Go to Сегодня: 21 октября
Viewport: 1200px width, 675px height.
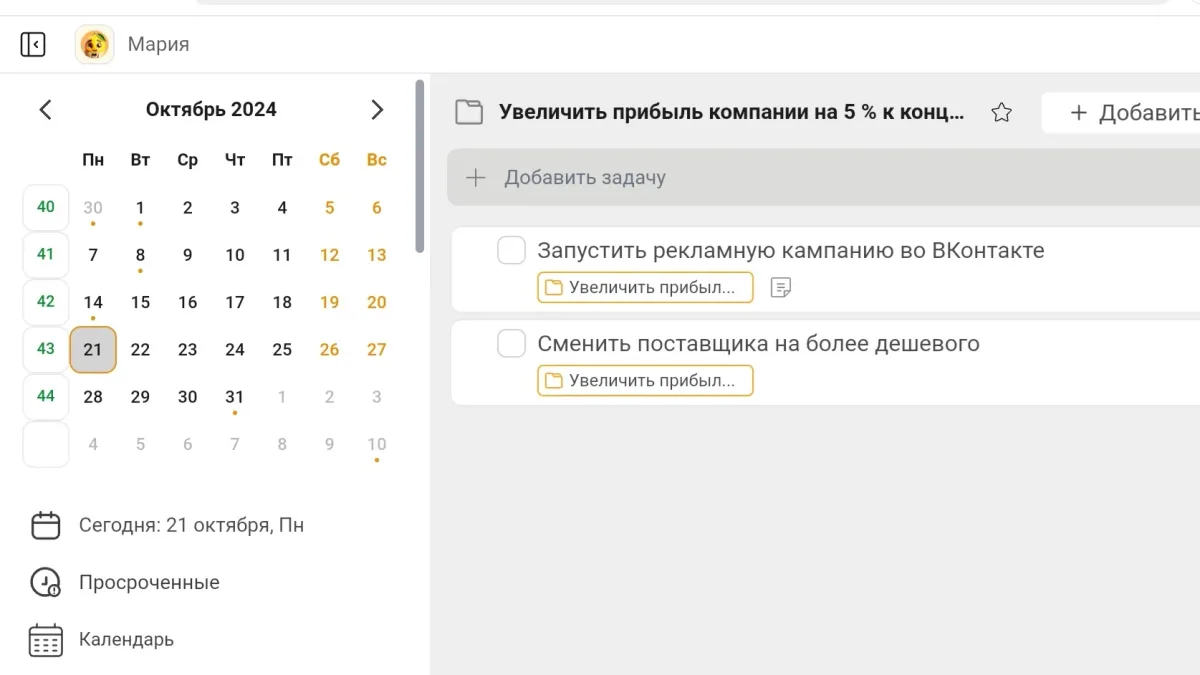(190, 525)
